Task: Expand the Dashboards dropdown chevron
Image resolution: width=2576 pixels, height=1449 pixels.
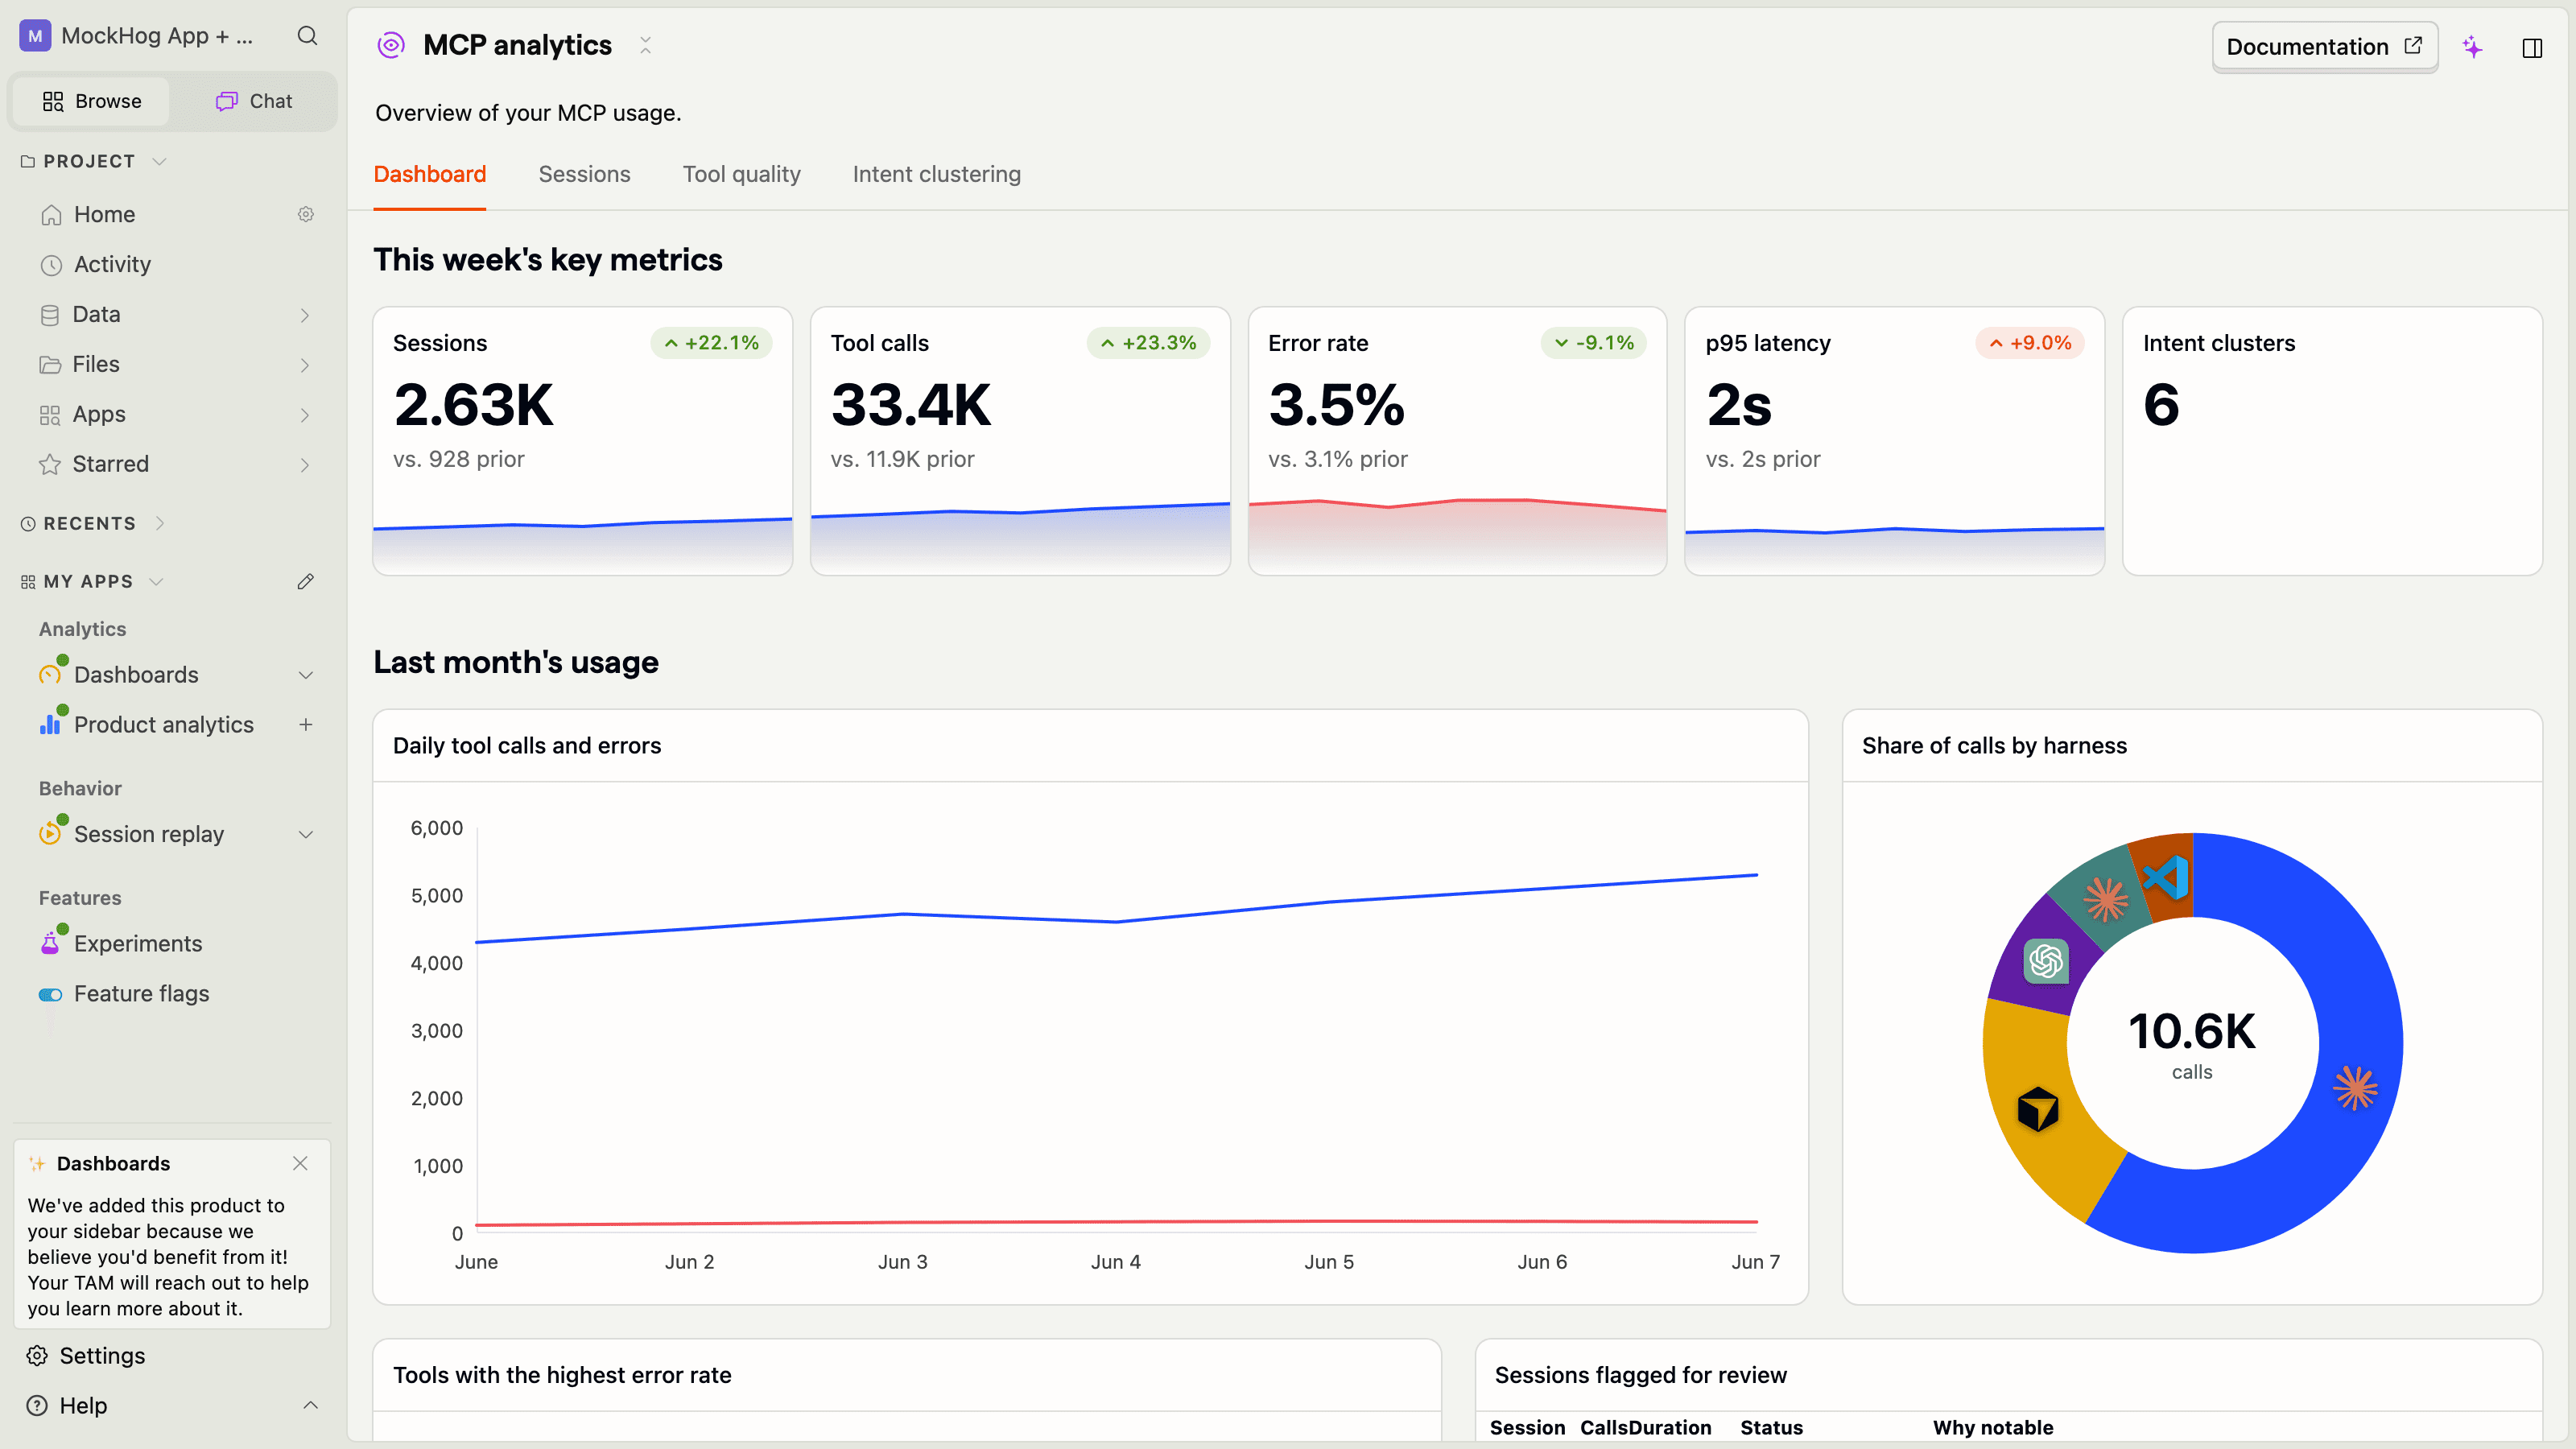Action: [306, 675]
